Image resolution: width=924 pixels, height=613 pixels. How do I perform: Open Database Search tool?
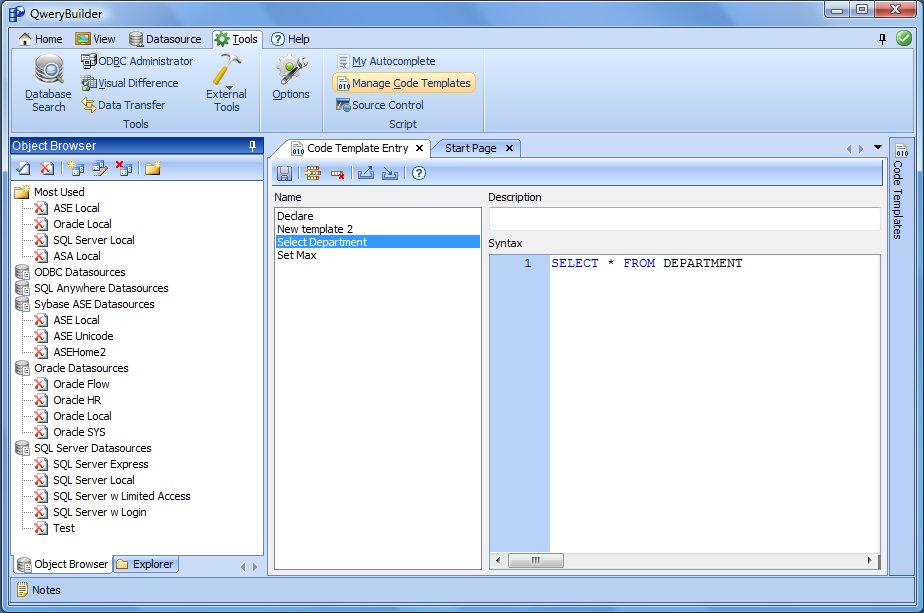coord(48,83)
